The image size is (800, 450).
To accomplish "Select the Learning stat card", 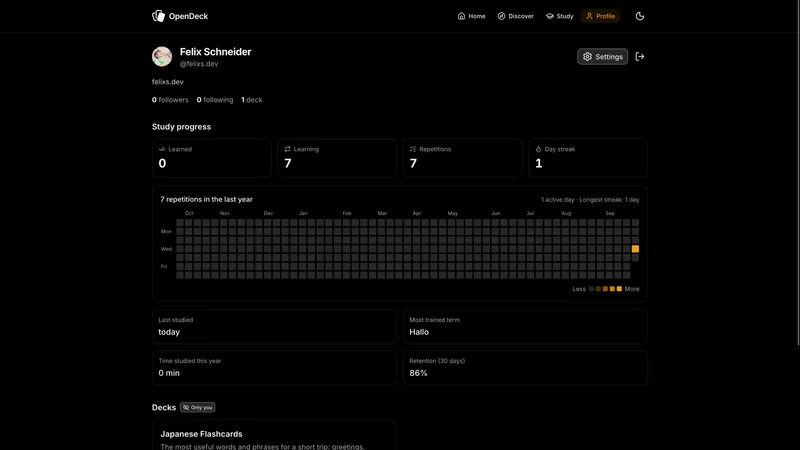I will pyautogui.click(x=337, y=158).
